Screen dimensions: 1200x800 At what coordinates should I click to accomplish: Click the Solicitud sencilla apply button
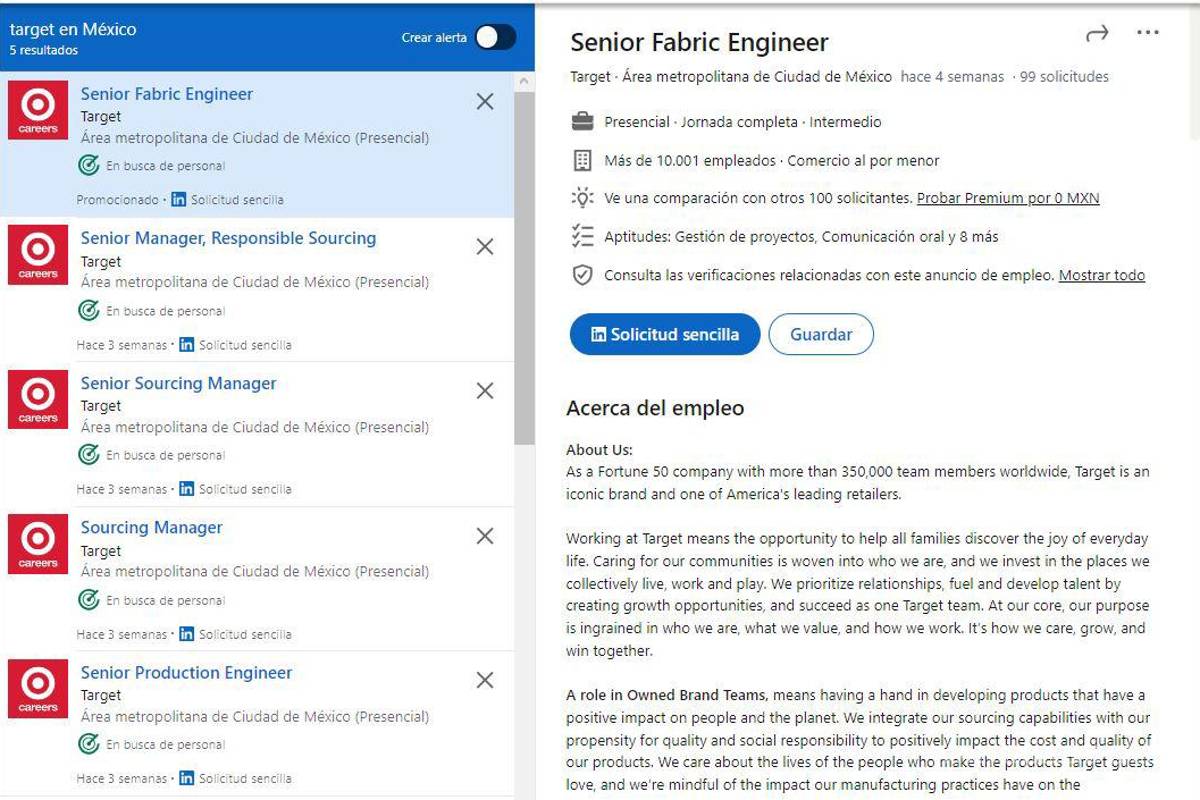coord(664,334)
